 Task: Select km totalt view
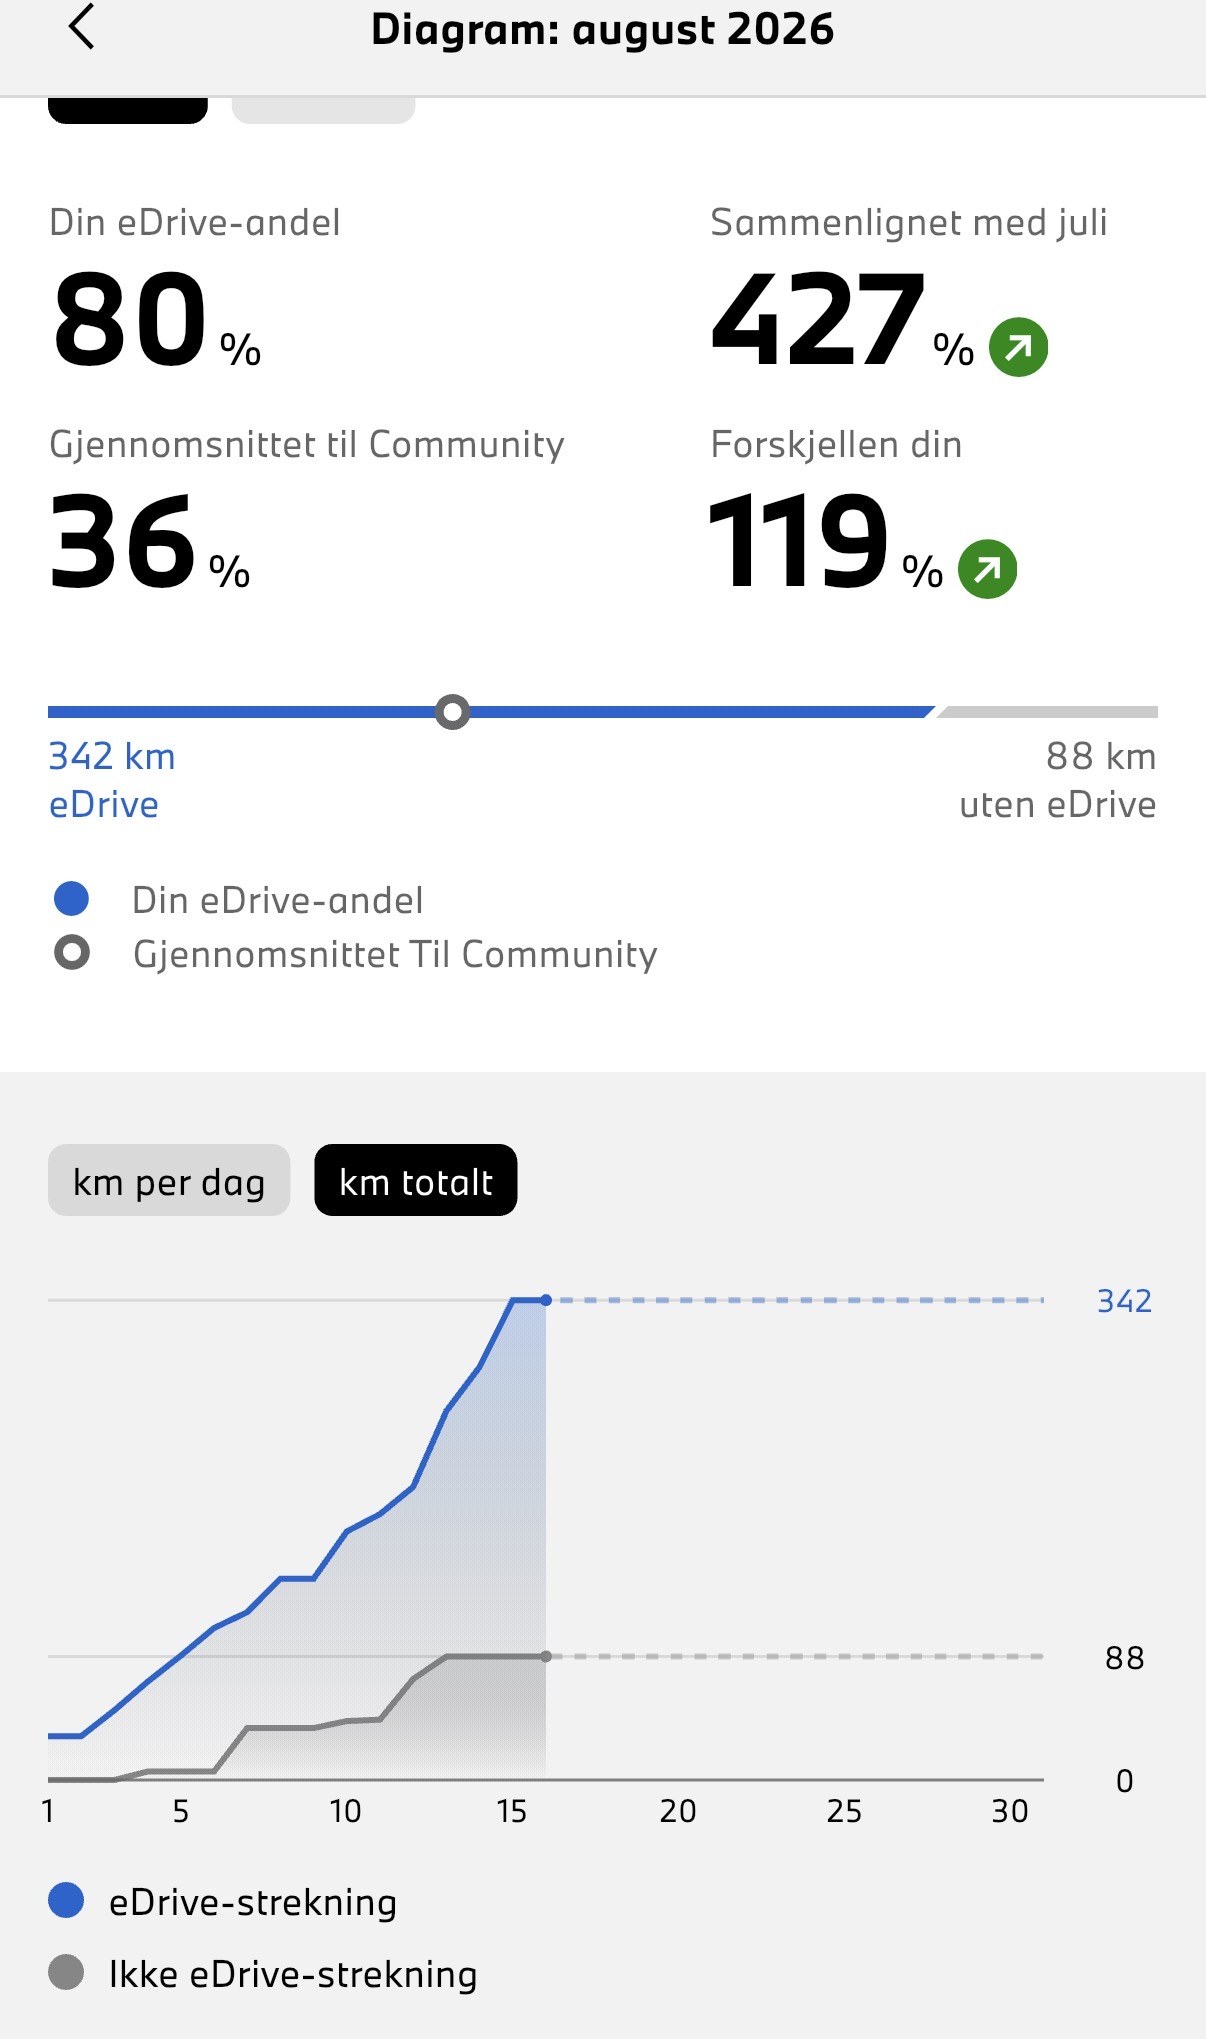tap(416, 1181)
